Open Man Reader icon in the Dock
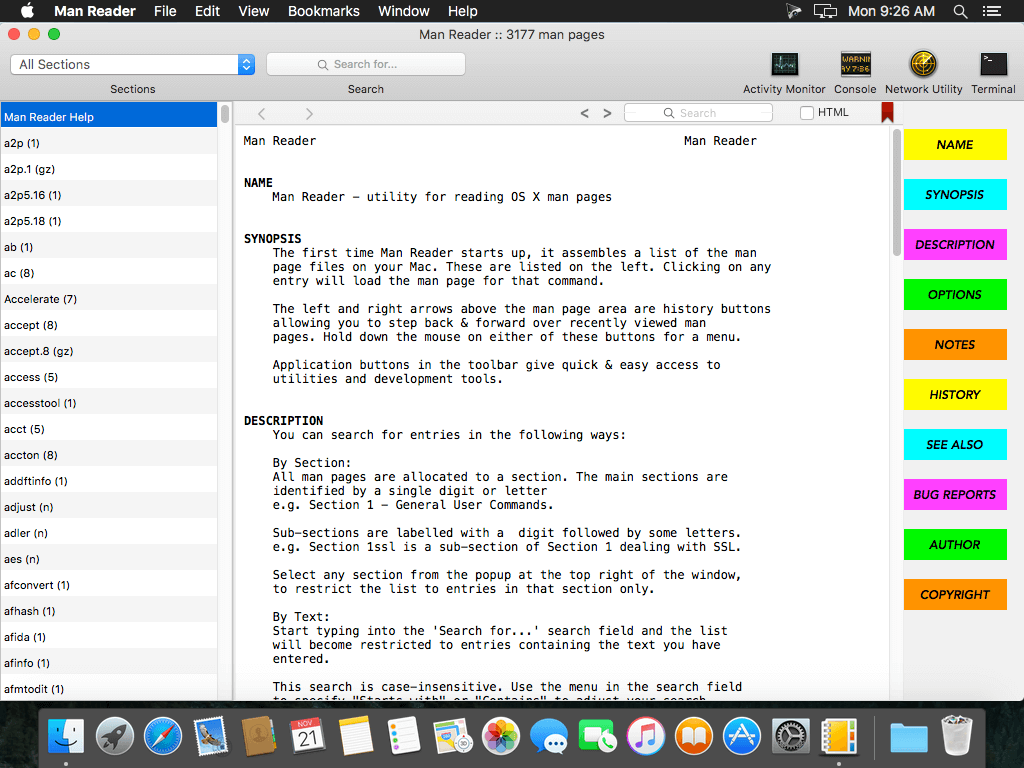This screenshot has width=1024, height=768. coord(839,737)
